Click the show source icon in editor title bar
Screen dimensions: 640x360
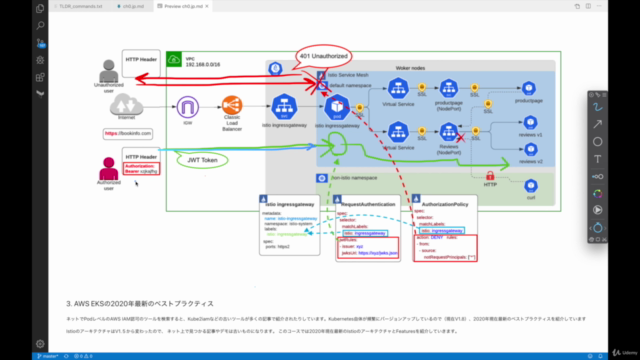click(x=577, y=6)
